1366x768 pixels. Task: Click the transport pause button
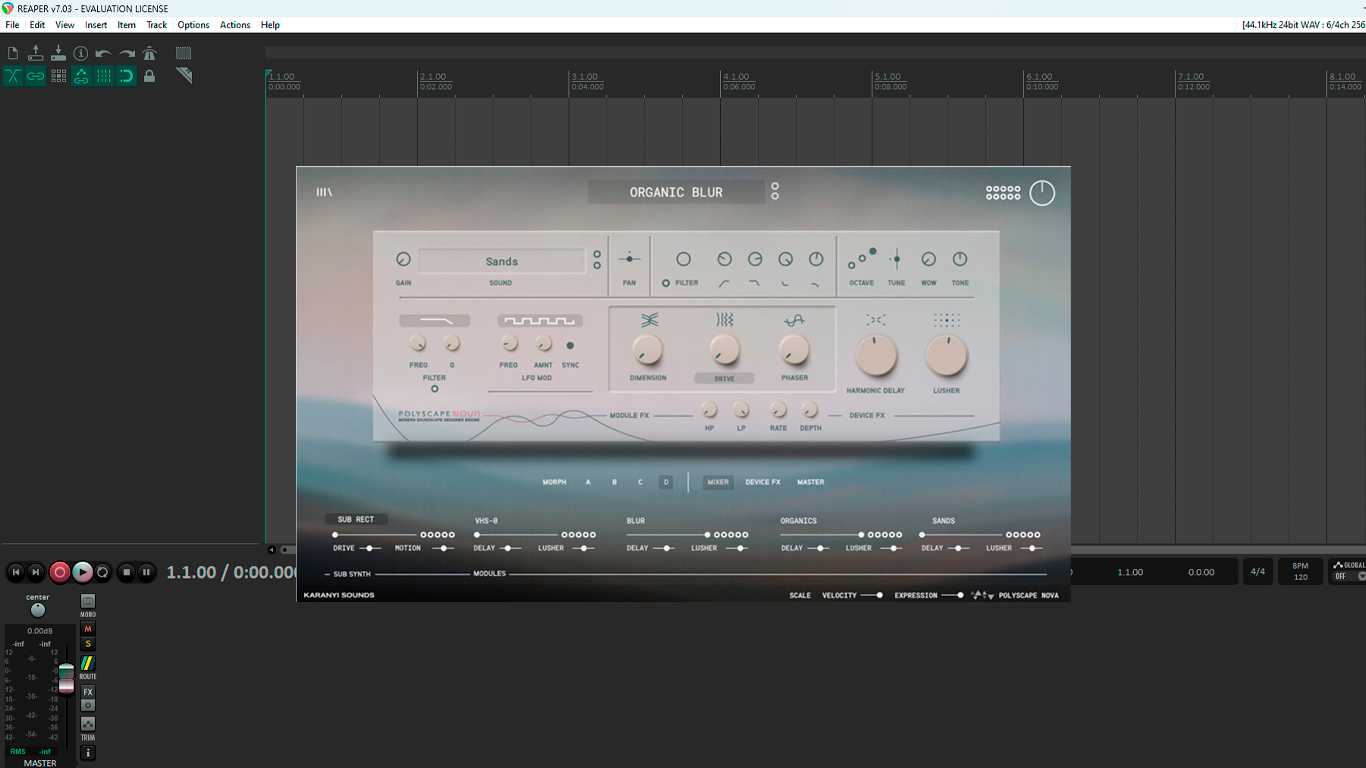[x=146, y=572]
